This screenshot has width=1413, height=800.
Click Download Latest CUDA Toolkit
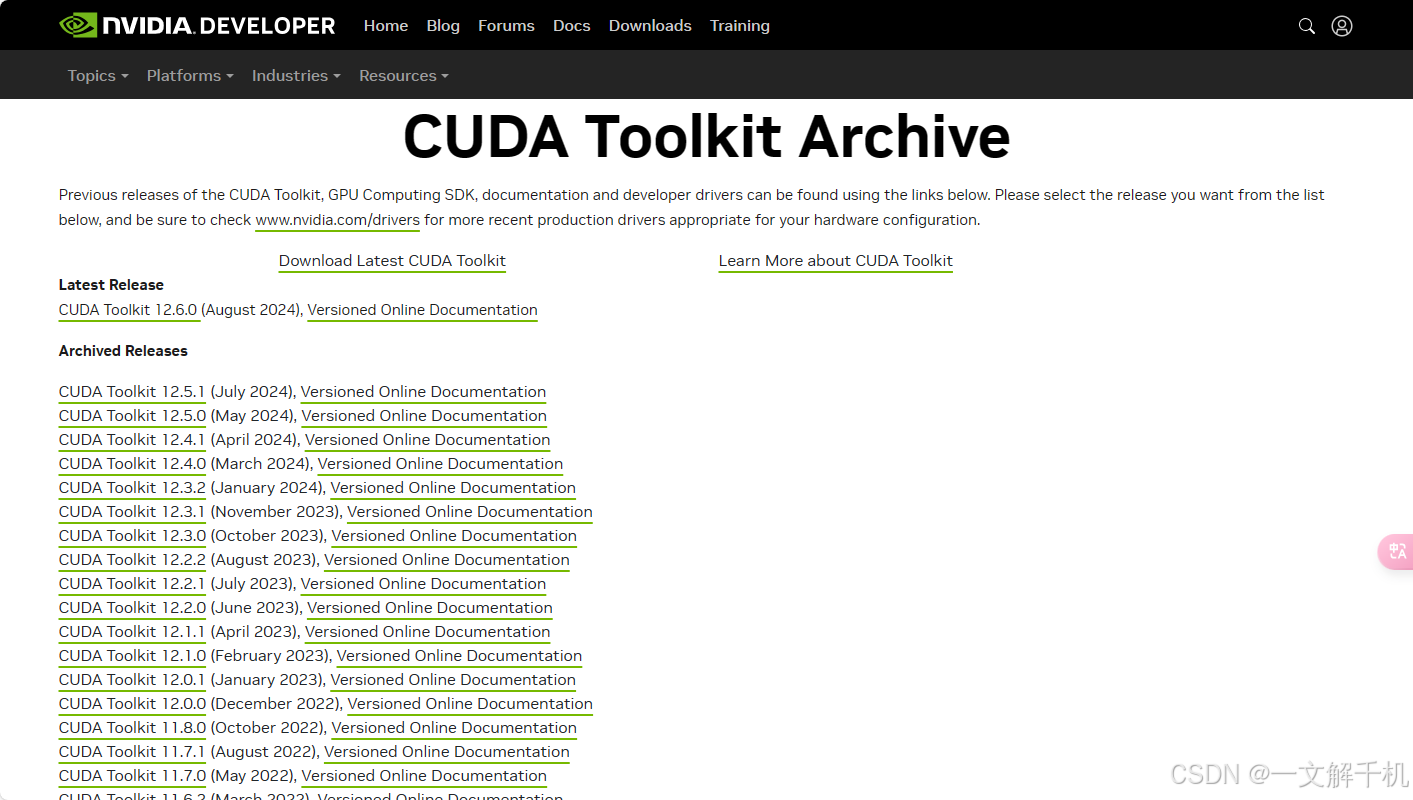392,260
